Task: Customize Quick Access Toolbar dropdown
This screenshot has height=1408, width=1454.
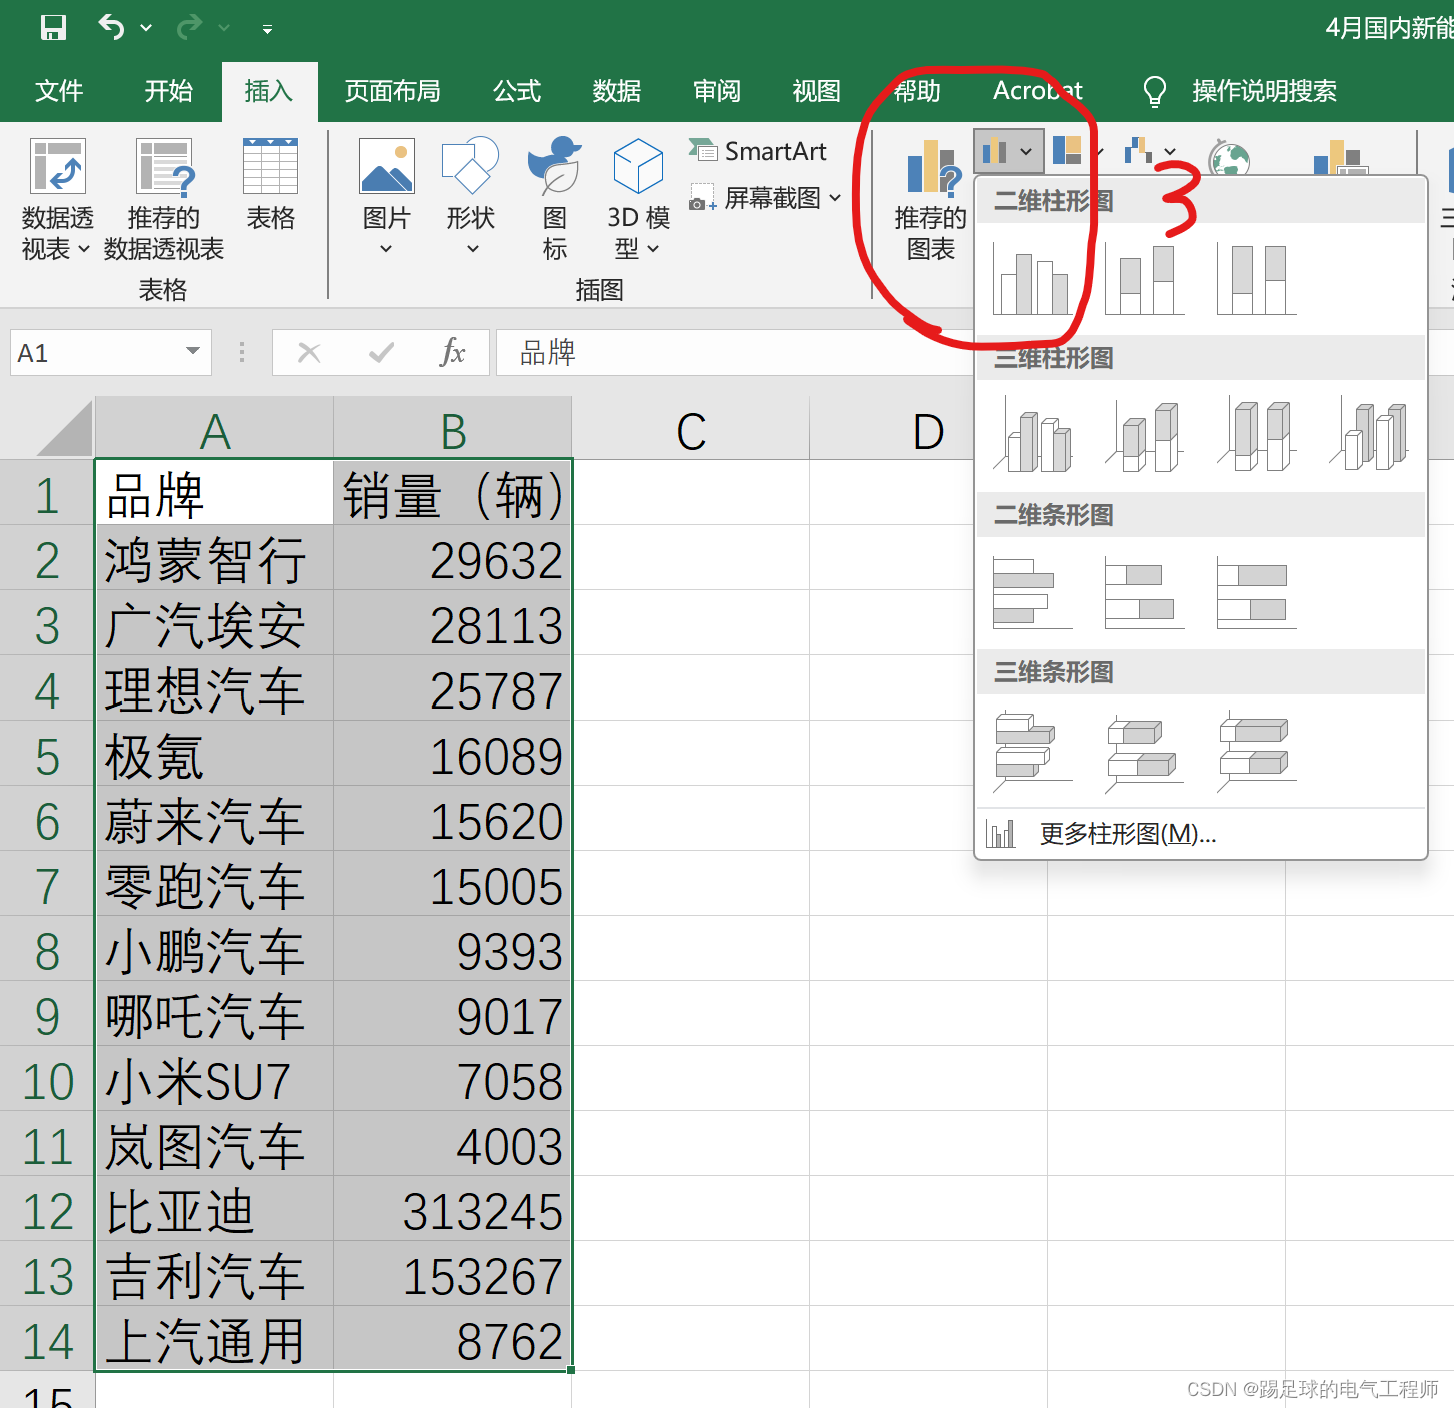Action: [x=267, y=29]
